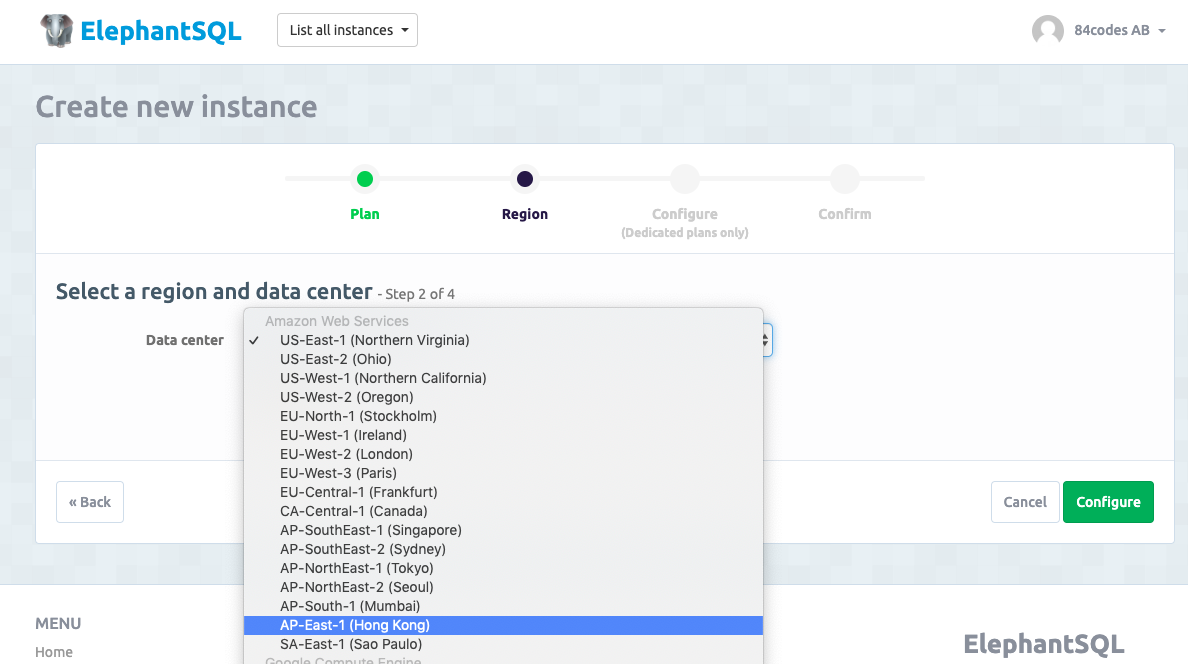Click the Cancel button
Image resolution: width=1188 pixels, height=664 pixels.
tap(1024, 502)
